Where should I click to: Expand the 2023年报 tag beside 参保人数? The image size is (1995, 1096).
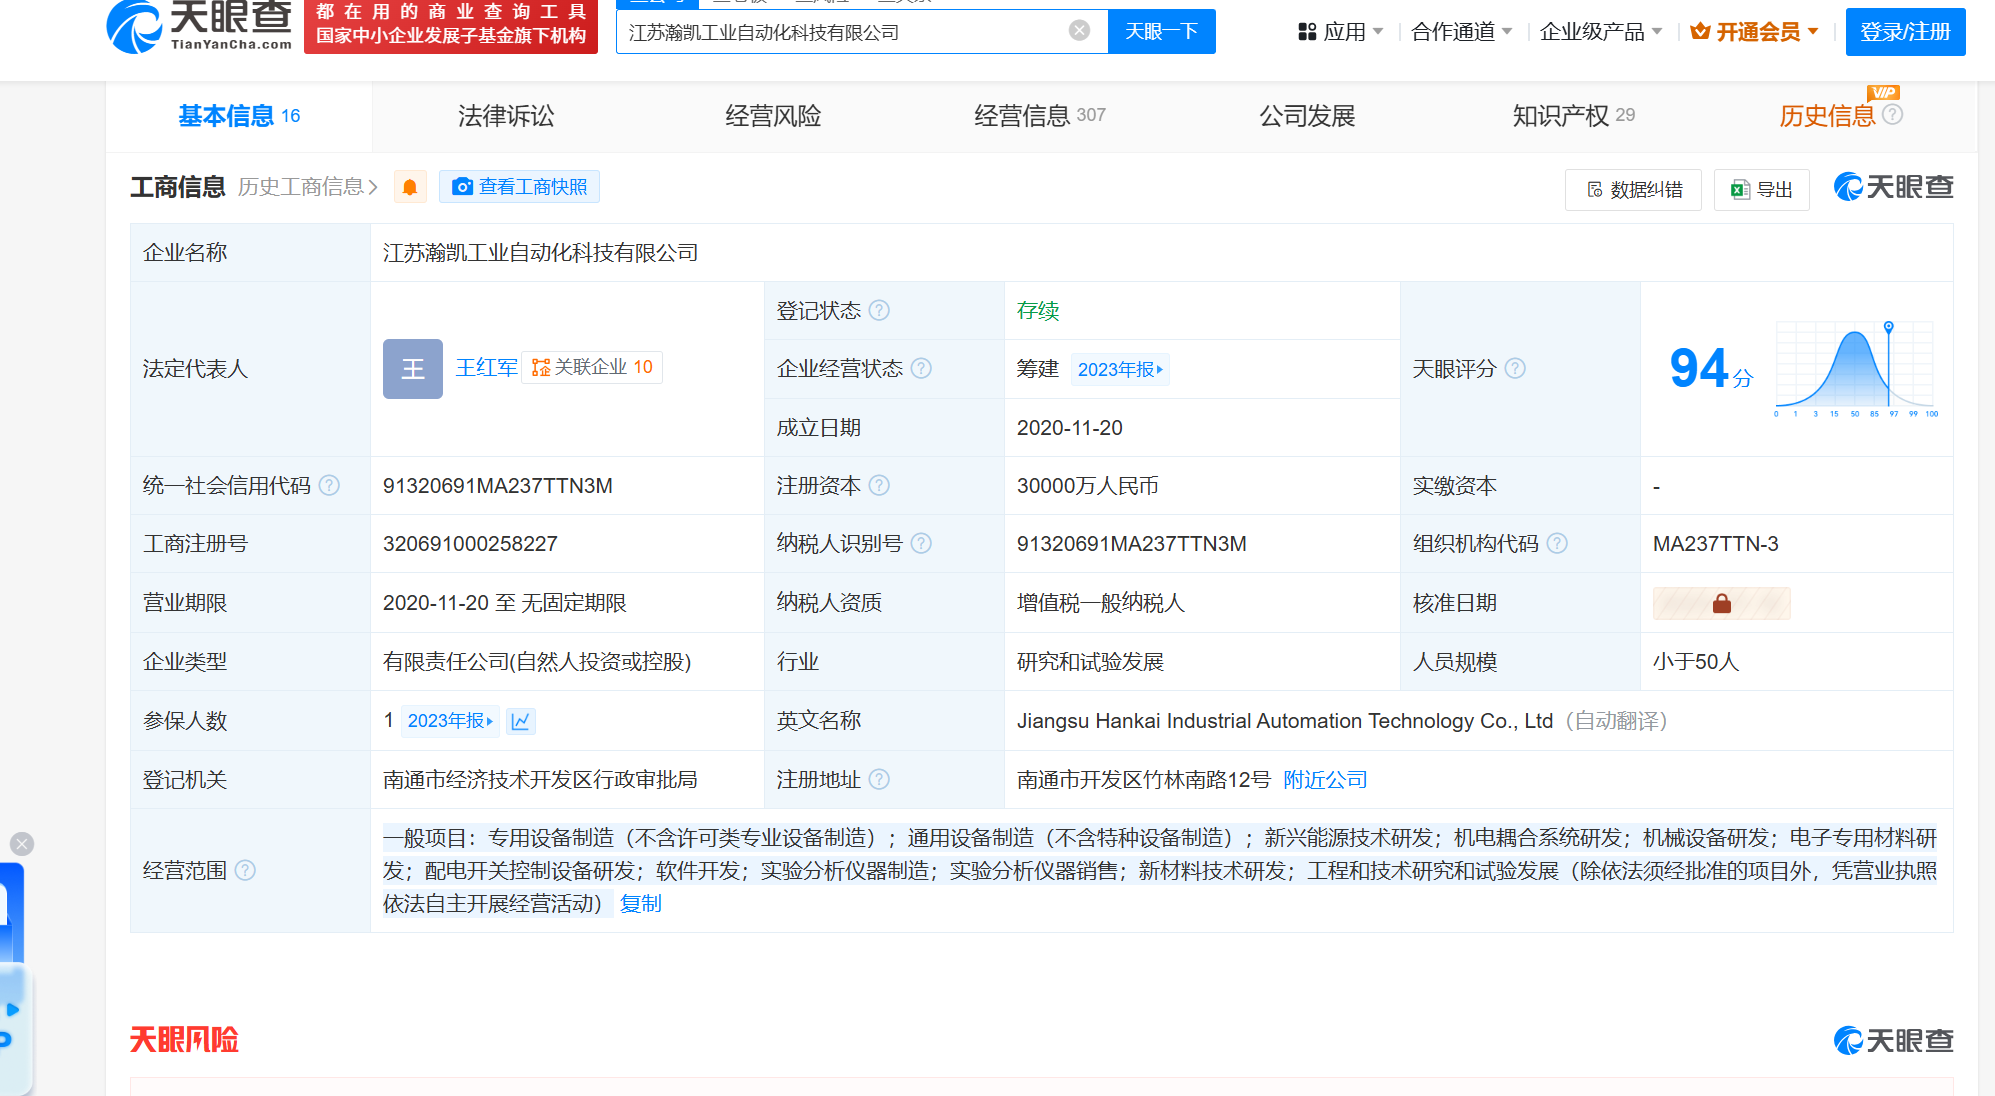click(450, 721)
